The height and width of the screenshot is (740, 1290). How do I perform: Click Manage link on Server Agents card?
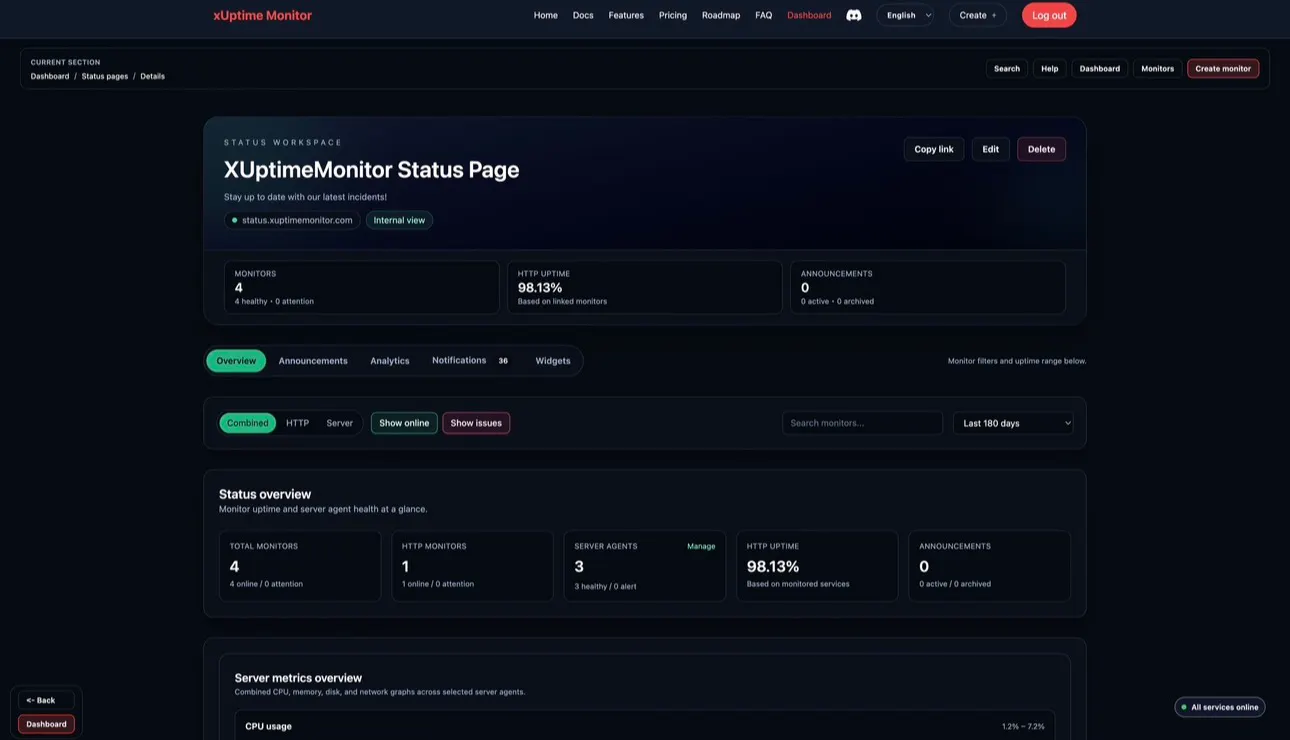[x=701, y=547]
